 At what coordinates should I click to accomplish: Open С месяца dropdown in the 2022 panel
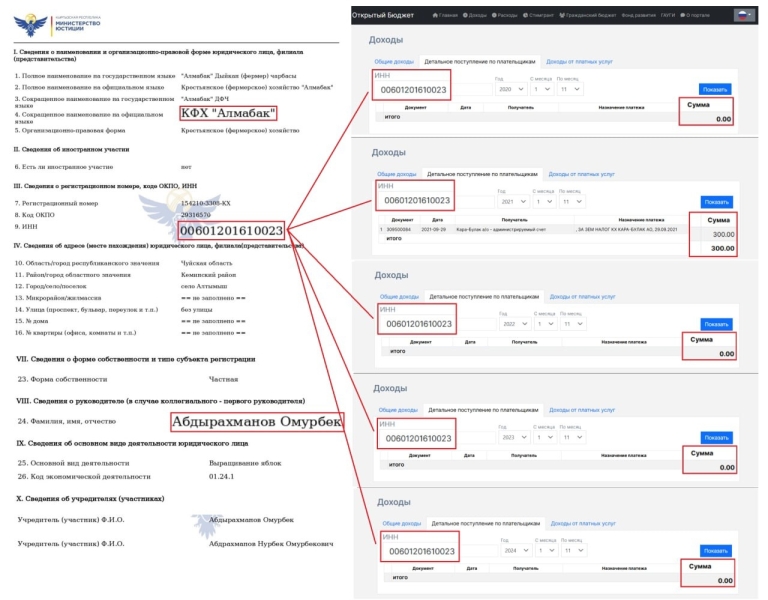click(x=546, y=324)
